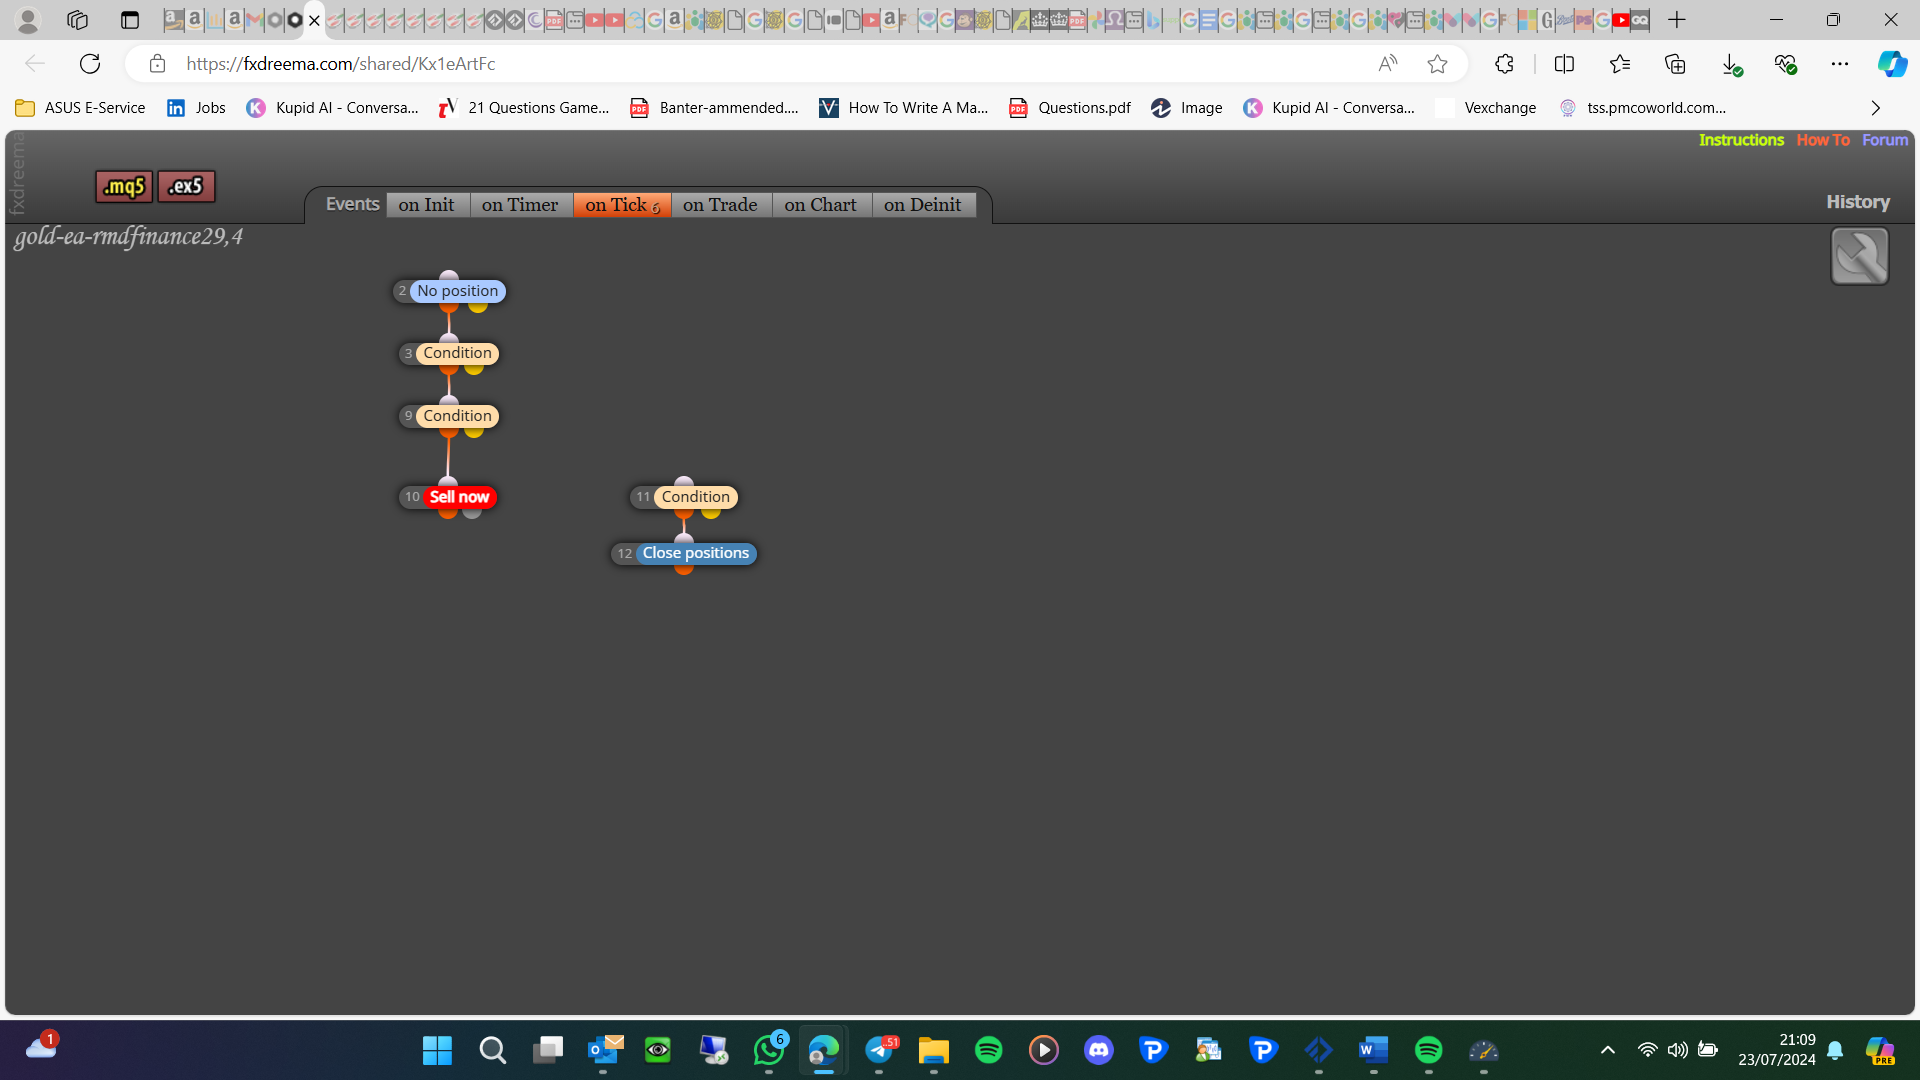Select the Close positions block
This screenshot has width=1920, height=1080.
695,553
